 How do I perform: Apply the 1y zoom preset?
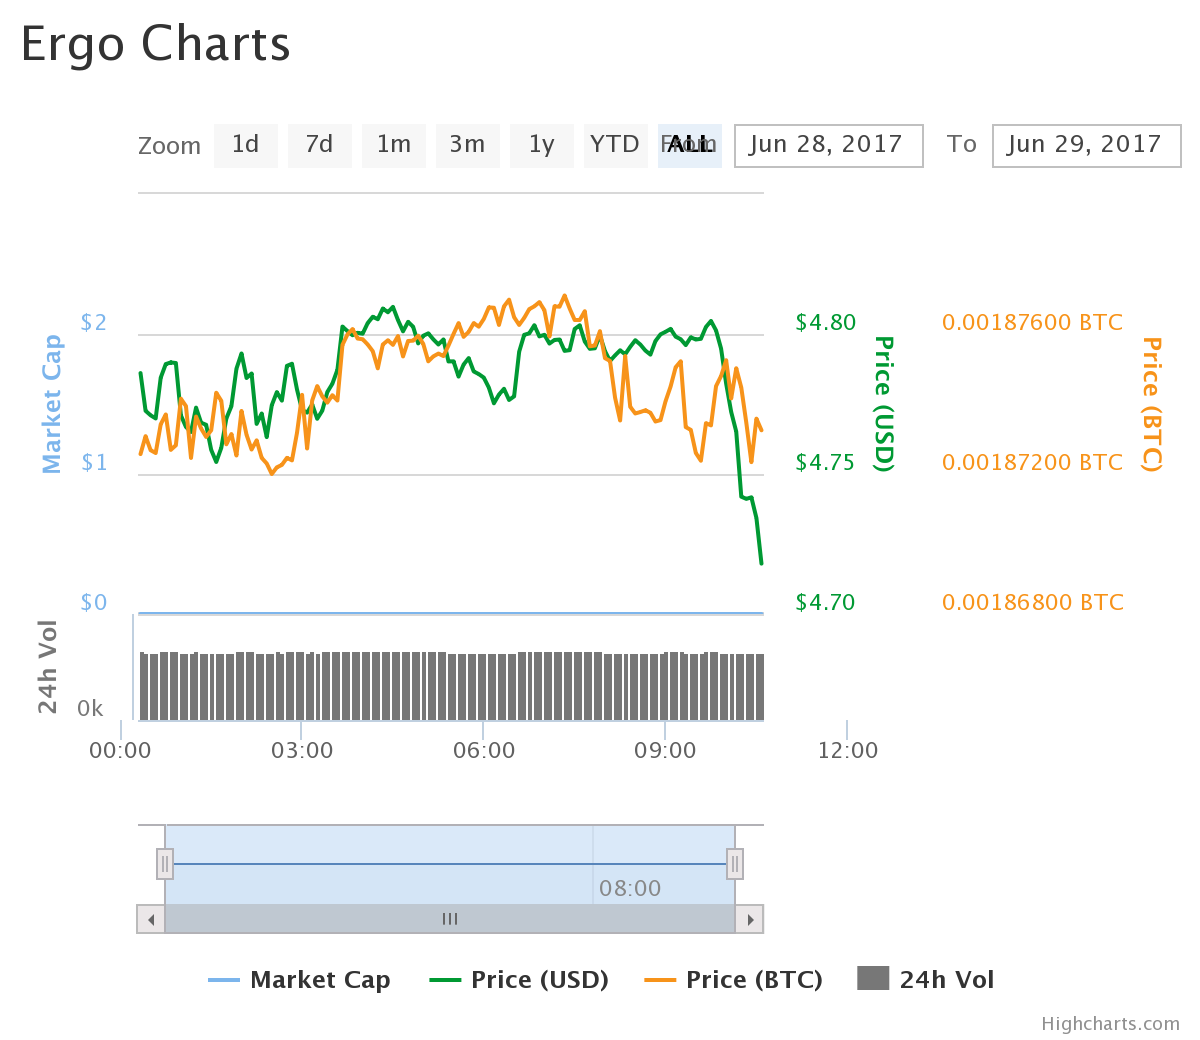pyautogui.click(x=542, y=145)
